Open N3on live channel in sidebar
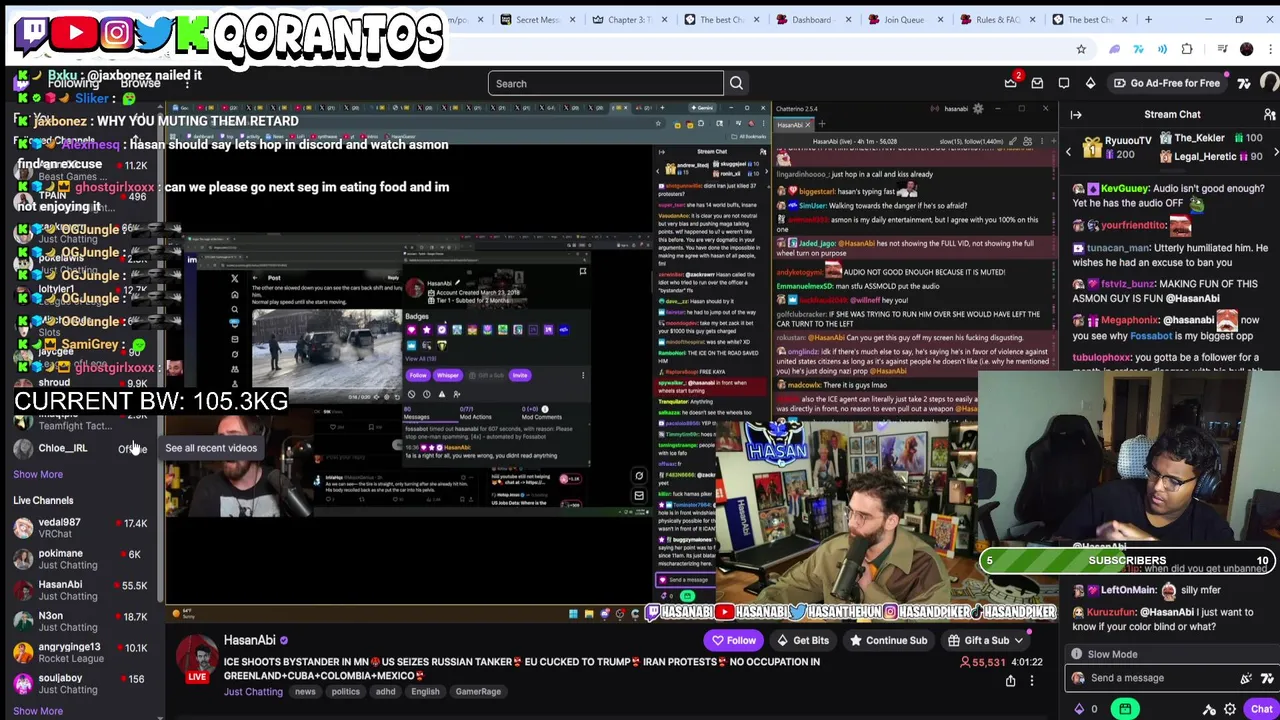This screenshot has height=720, width=1280. pyautogui.click(x=80, y=621)
